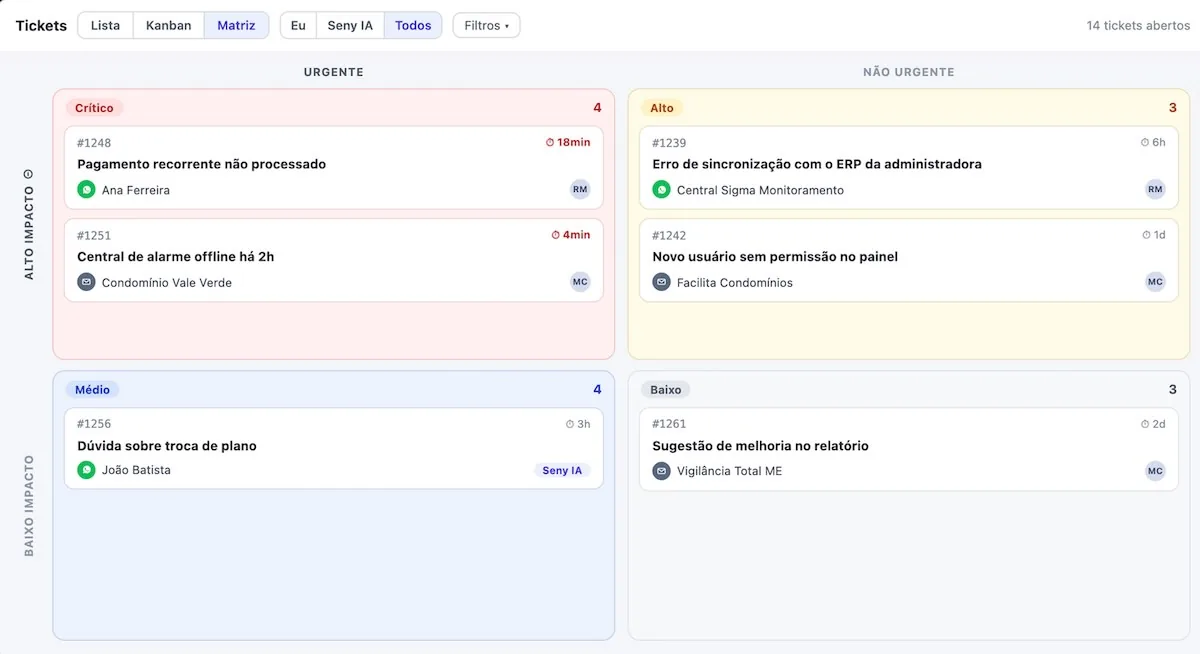This screenshot has width=1200, height=654.
Task: Select the Matriz view tab
Action: pyautogui.click(x=236, y=25)
